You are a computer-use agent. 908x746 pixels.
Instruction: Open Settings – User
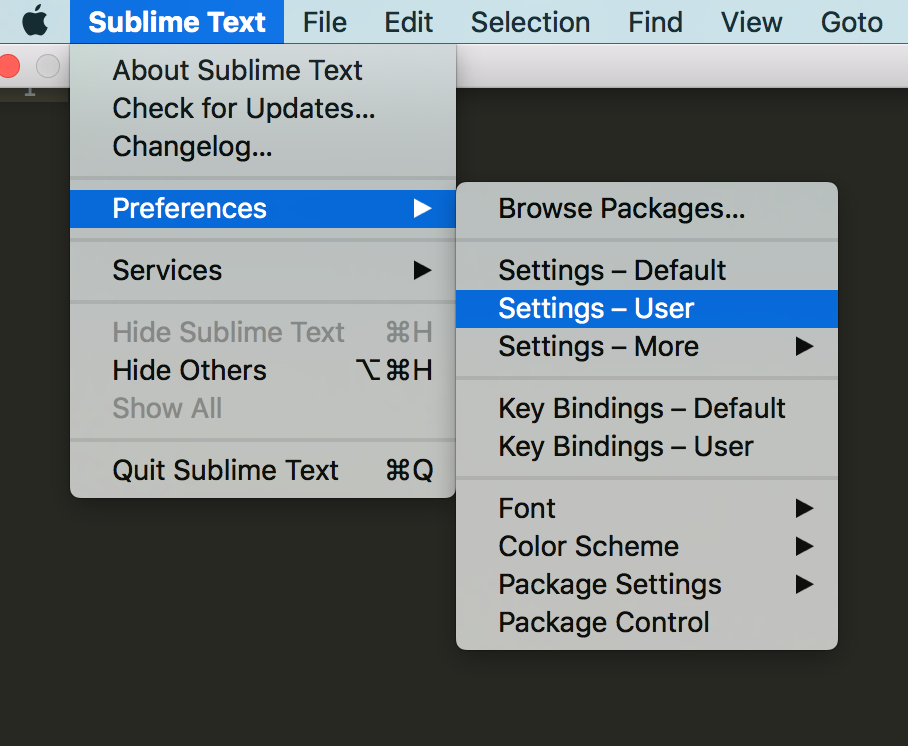tap(647, 309)
